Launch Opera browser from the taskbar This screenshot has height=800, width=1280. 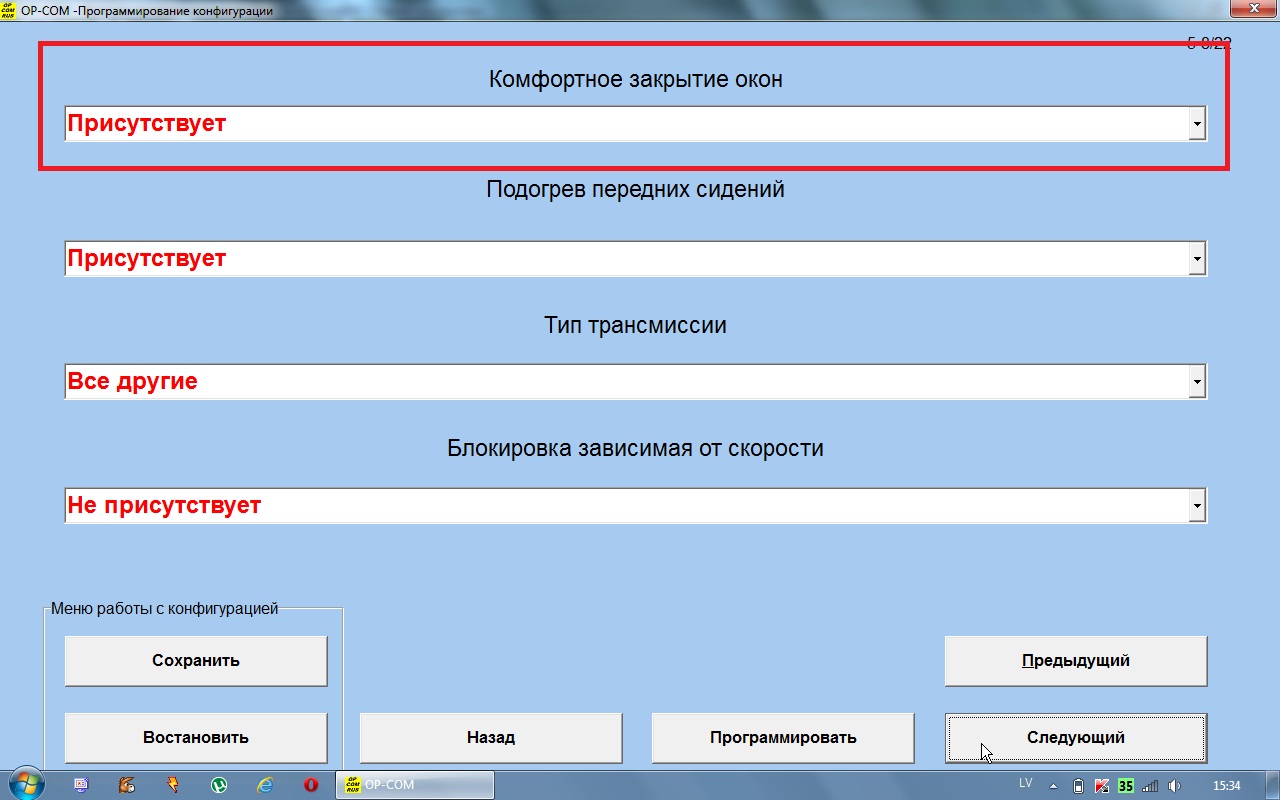(311, 785)
